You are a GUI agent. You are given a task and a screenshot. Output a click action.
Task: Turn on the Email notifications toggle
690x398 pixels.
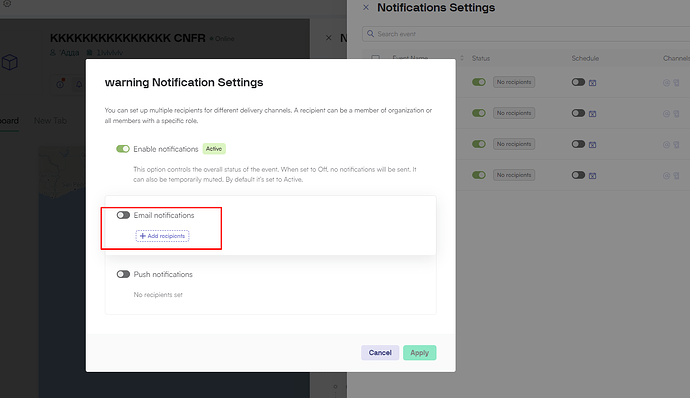point(123,215)
